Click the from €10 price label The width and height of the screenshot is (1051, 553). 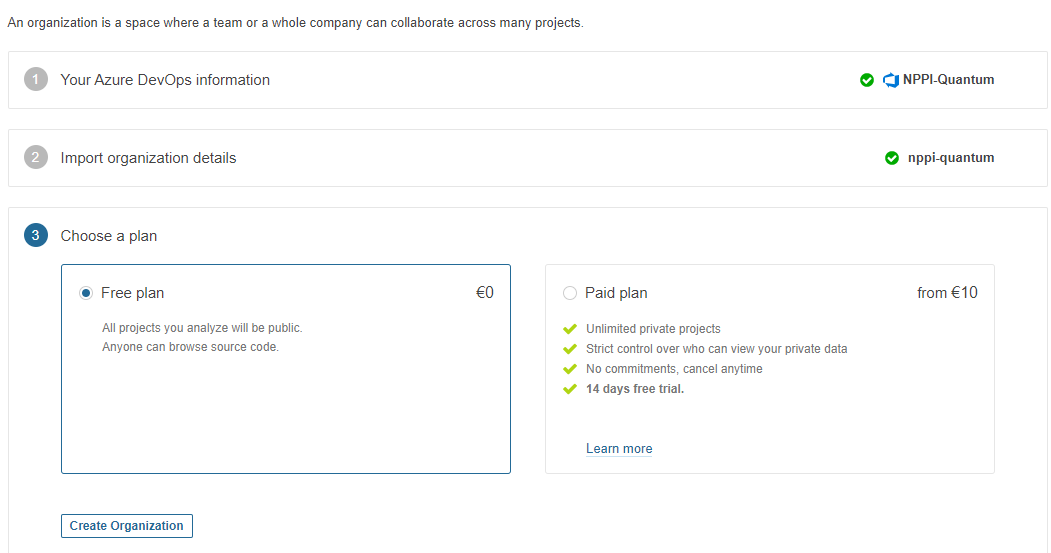coord(947,293)
